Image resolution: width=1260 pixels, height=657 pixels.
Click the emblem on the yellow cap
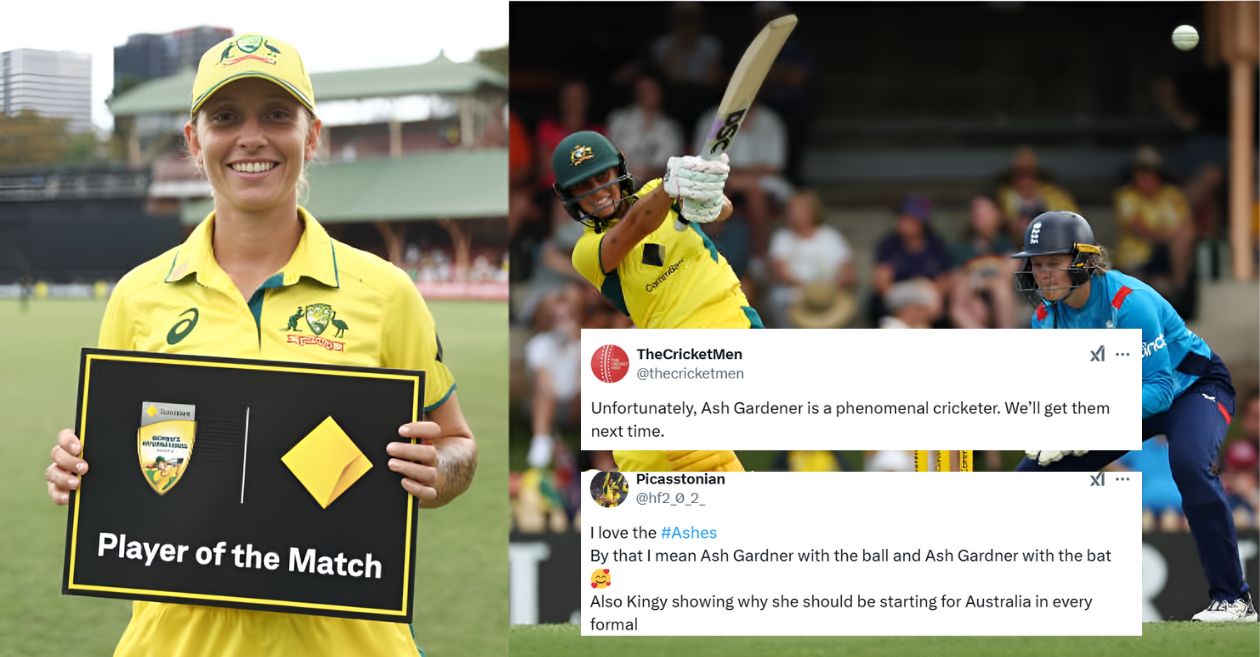click(251, 50)
